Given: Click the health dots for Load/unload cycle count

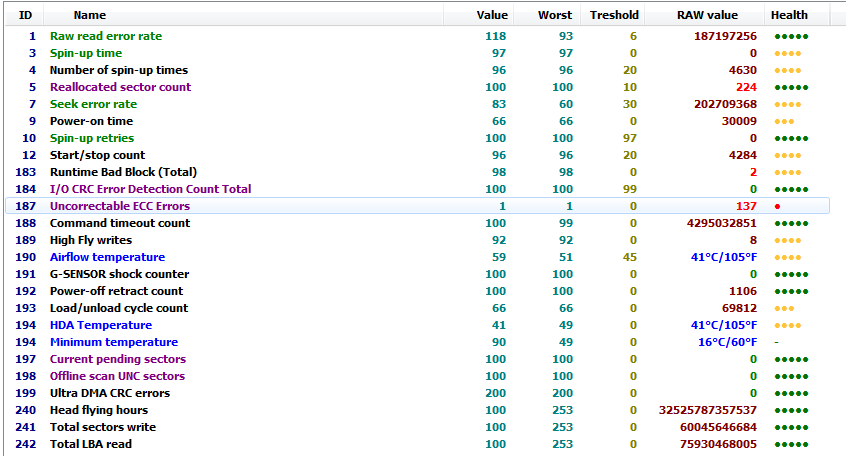Looking at the screenshot, I should coord(784,309).
